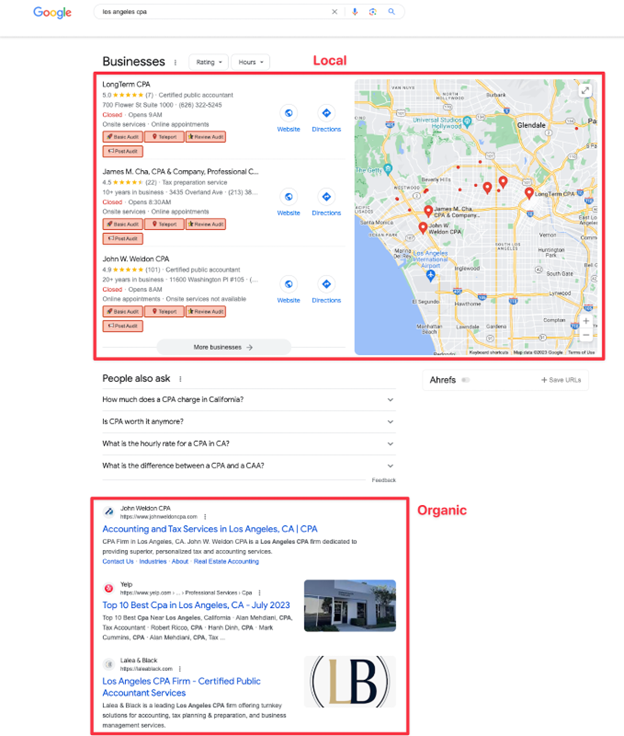624x736 pixels.
Task: Open James M. Cha website globe icon
Action: (289, 197)
